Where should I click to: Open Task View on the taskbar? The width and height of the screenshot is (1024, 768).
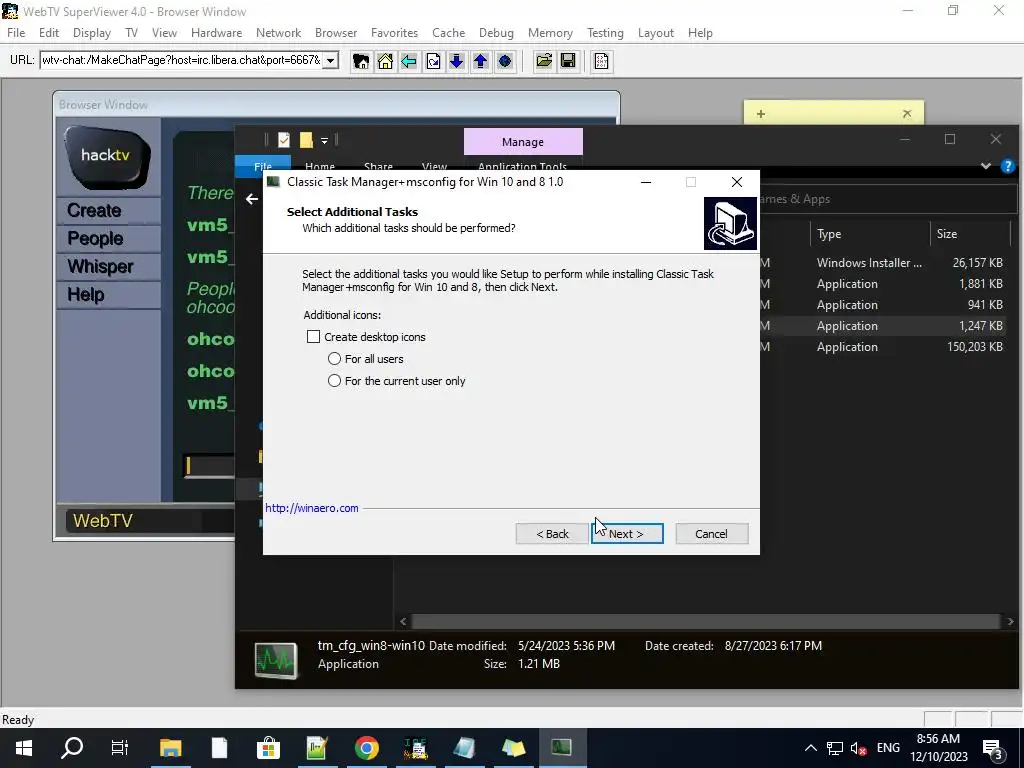tap(120, 748)
